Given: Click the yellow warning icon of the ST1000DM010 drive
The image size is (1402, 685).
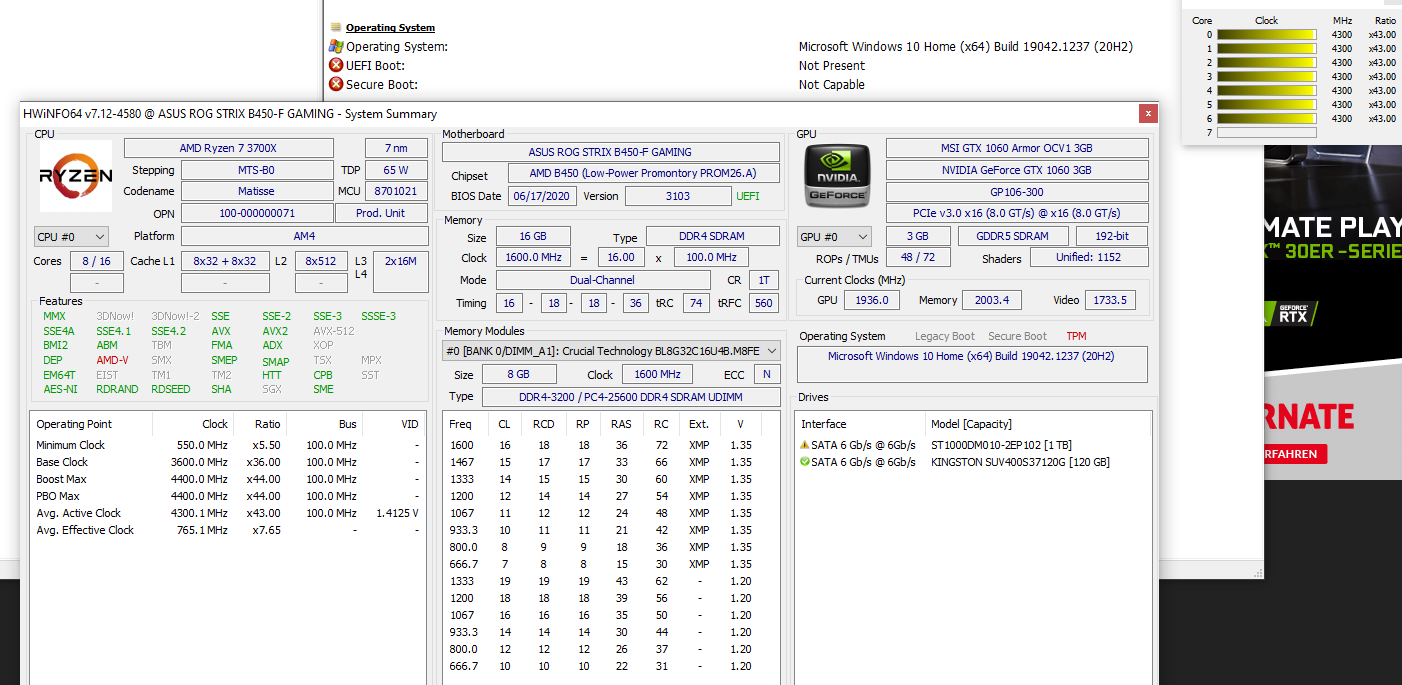Looking at the screenshot, I should [805, 445].
